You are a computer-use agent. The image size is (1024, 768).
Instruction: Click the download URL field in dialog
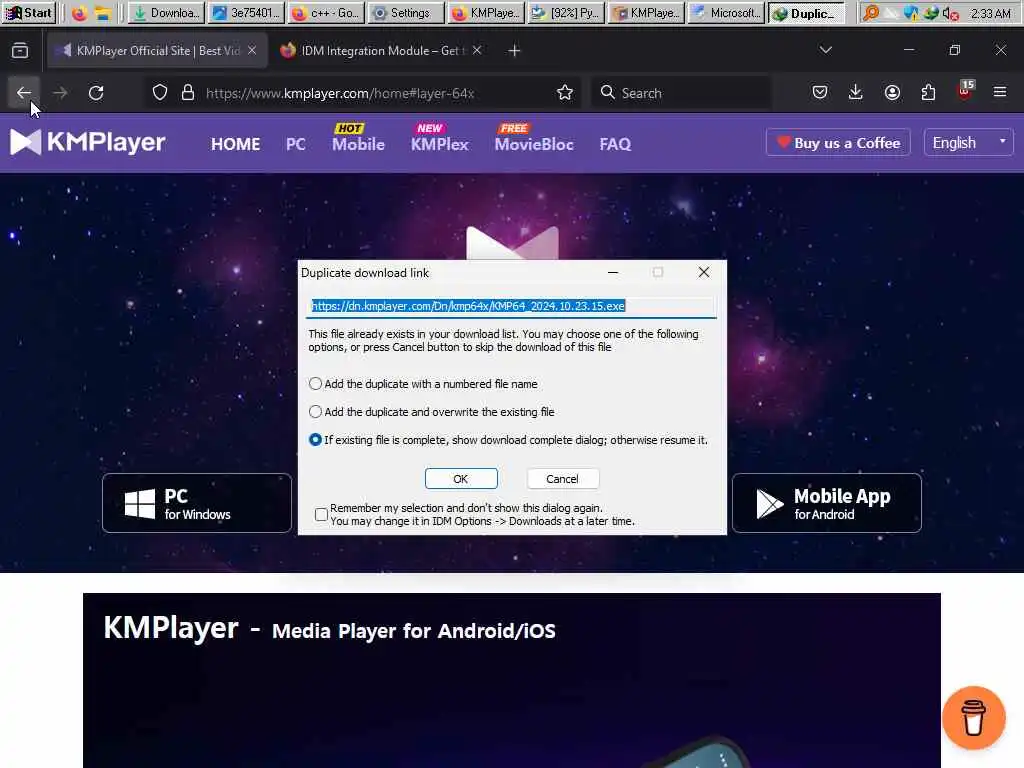point(511,306)
